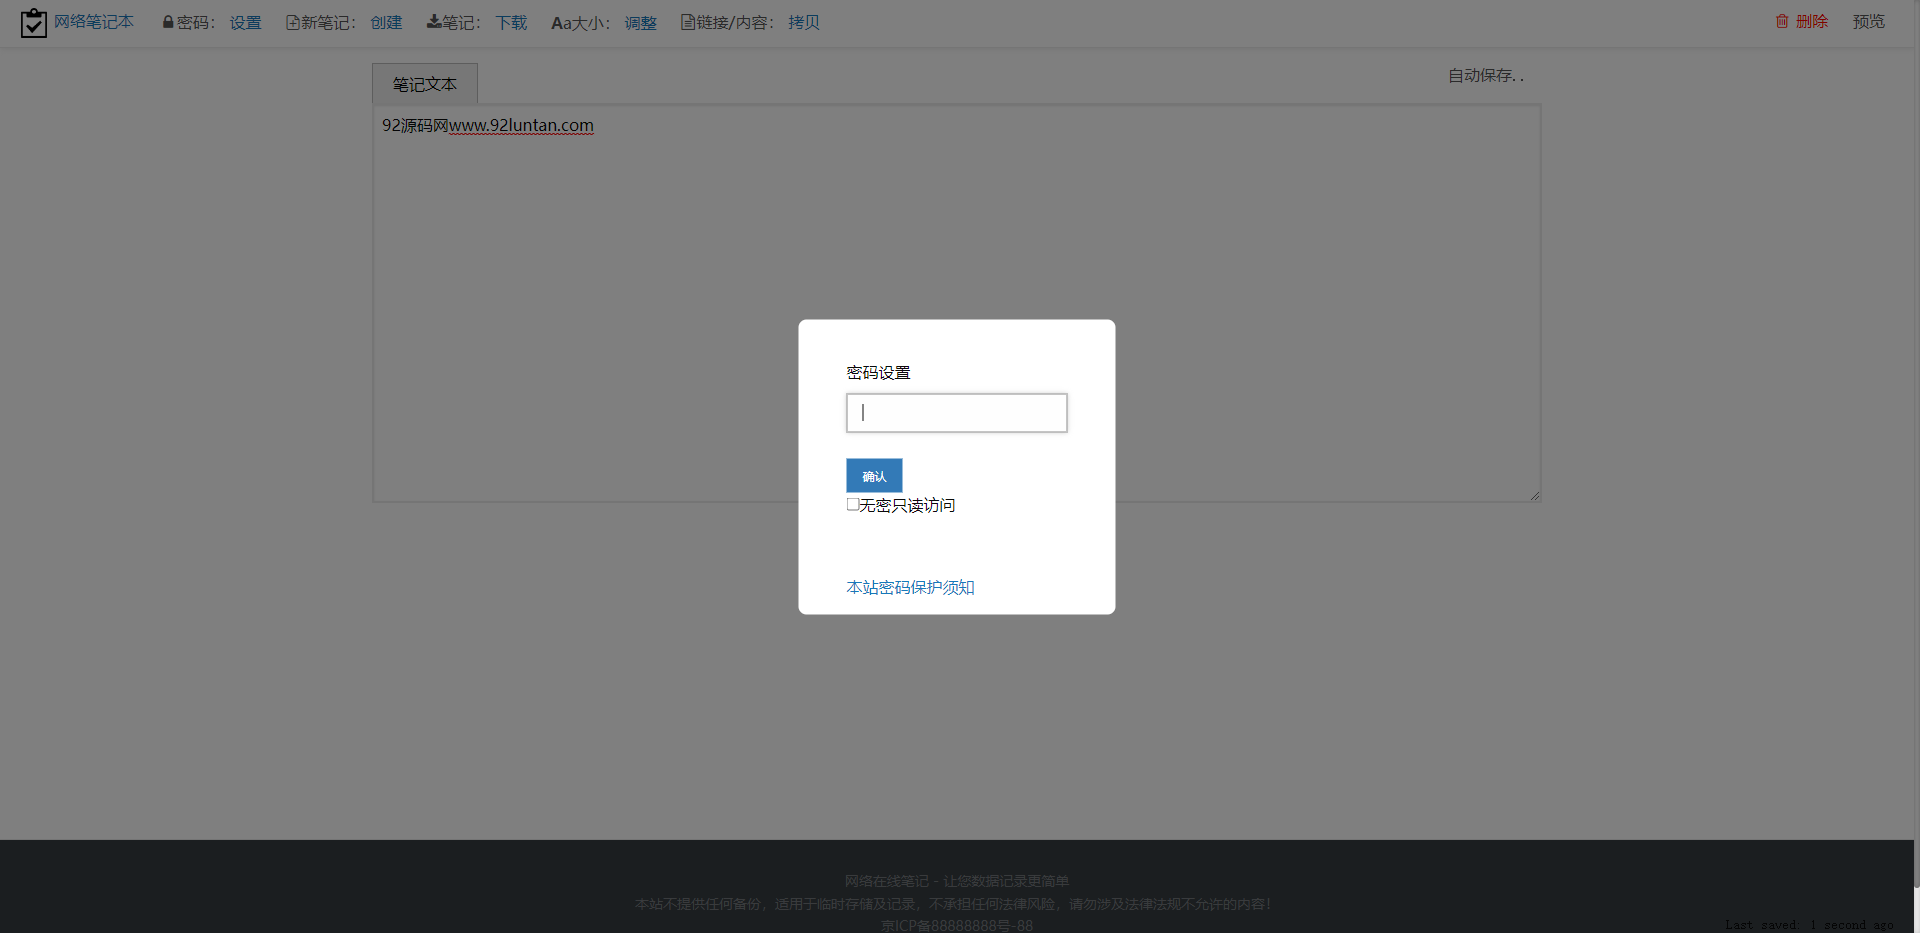Open the 设置 password link
This screenshot has width=1920, height=933.
pos(245,22)
